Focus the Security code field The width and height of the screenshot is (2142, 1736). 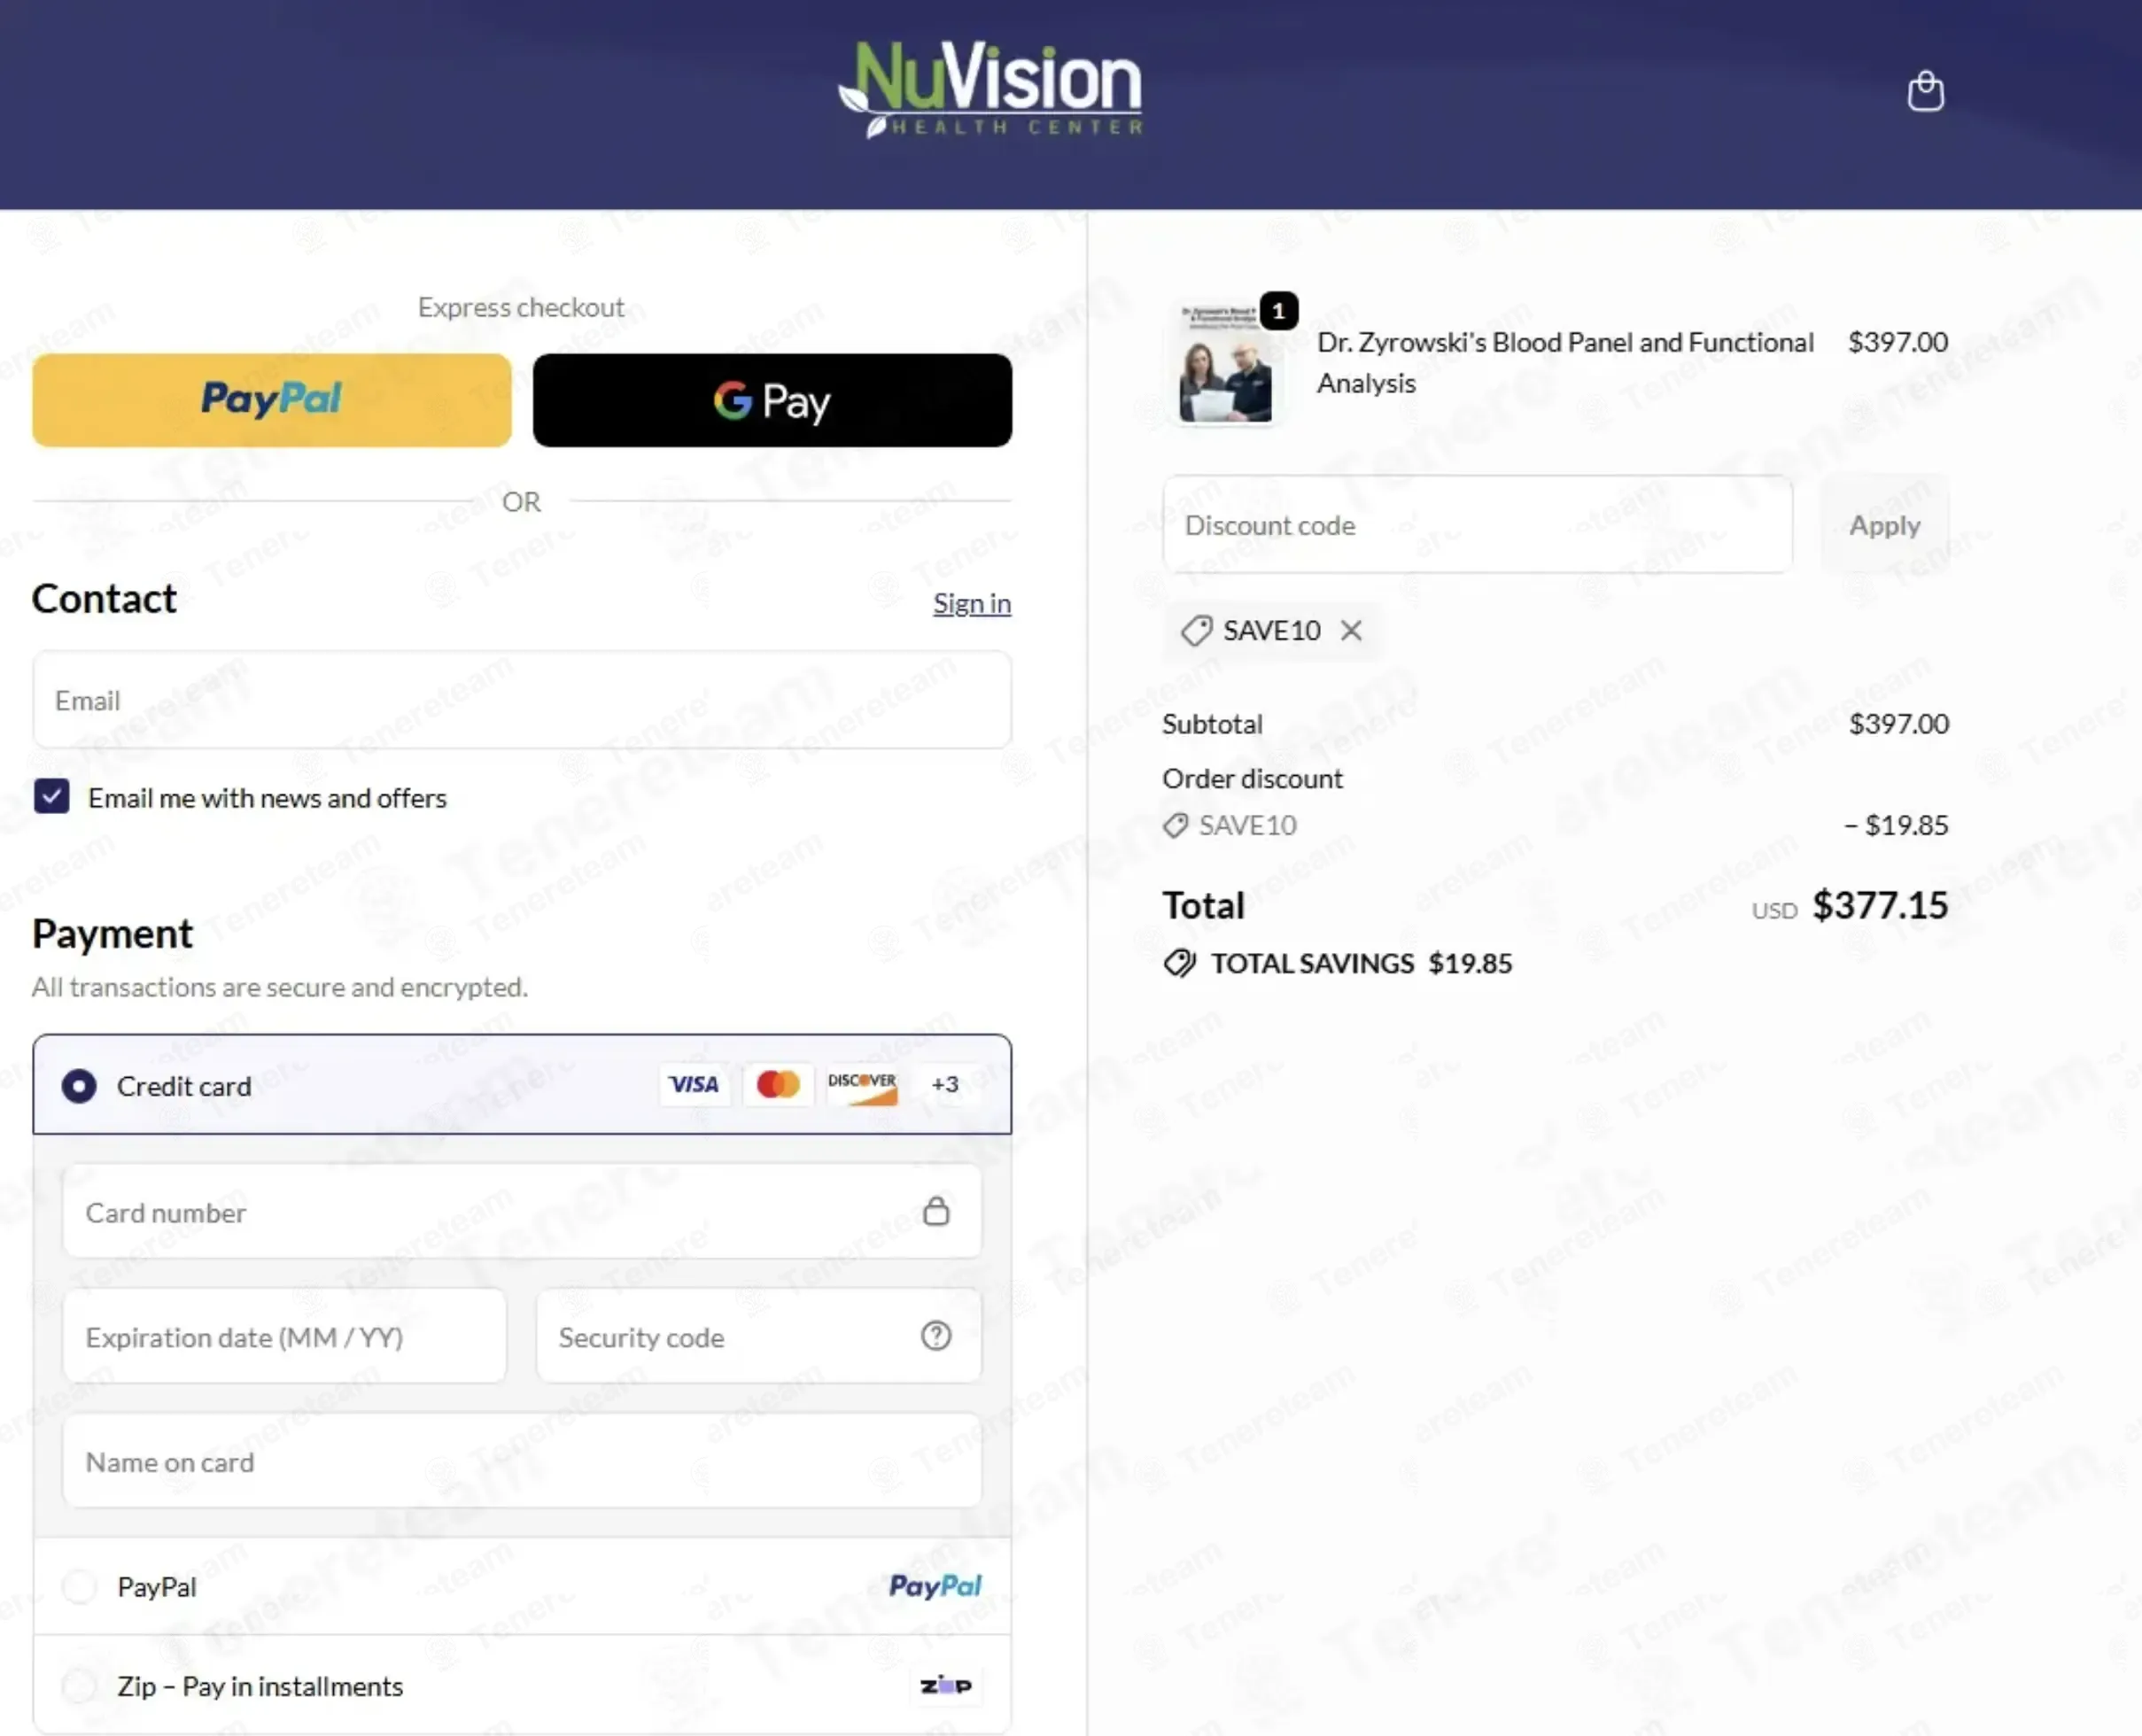(x=759, y=1337)
